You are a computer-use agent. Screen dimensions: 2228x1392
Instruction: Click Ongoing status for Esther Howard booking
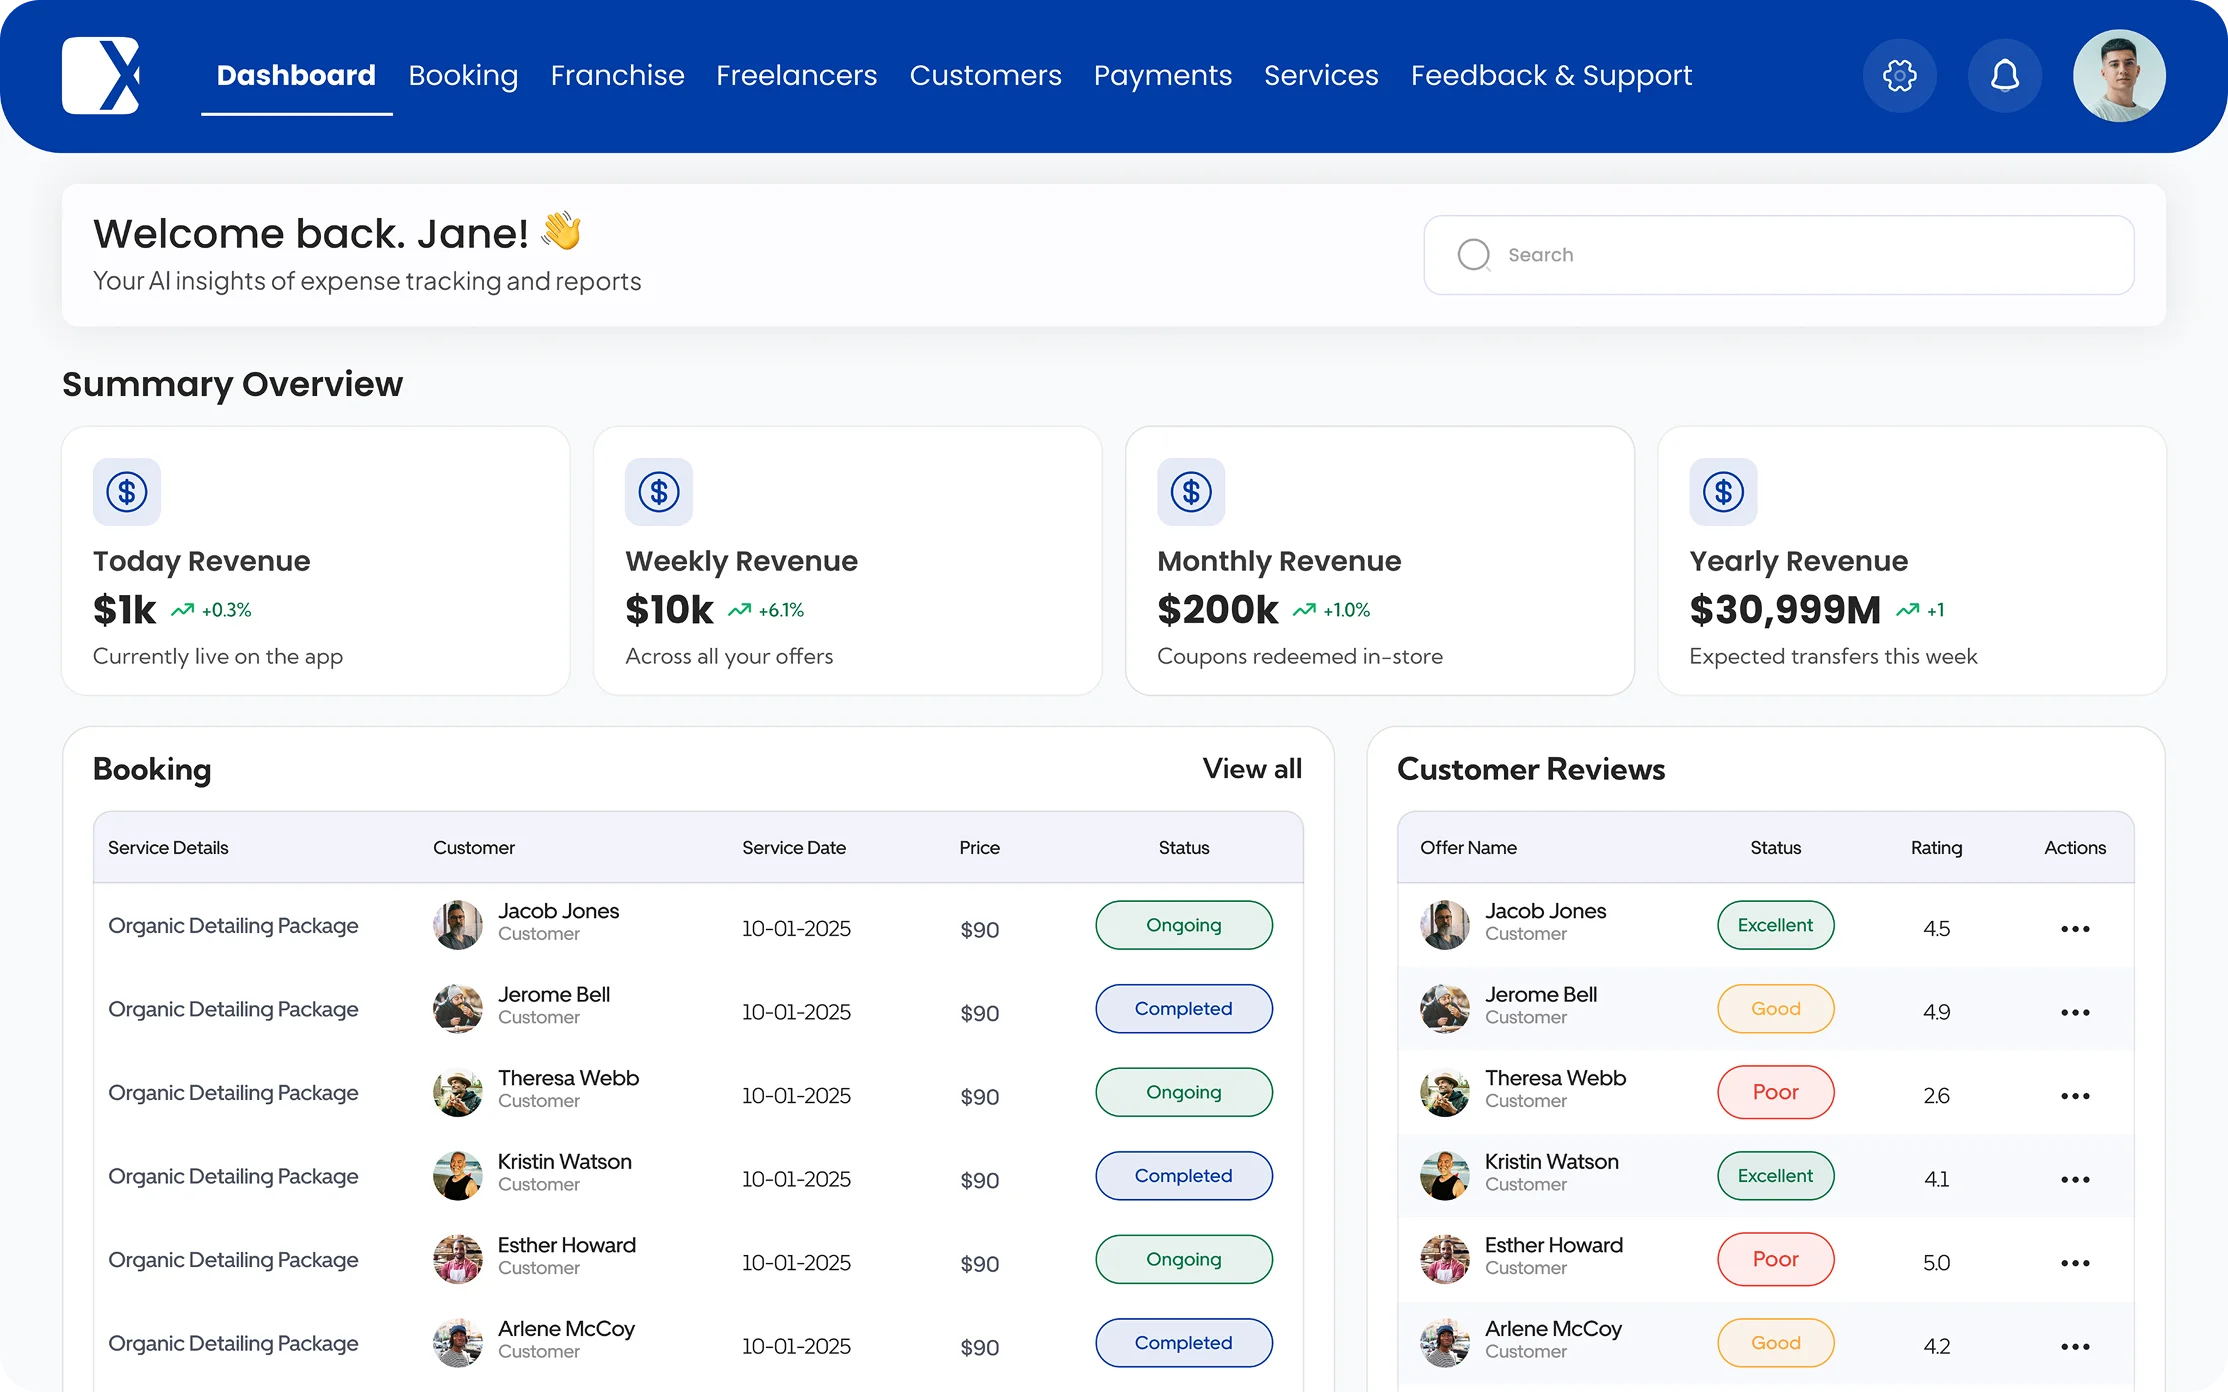point(1184,1259)
